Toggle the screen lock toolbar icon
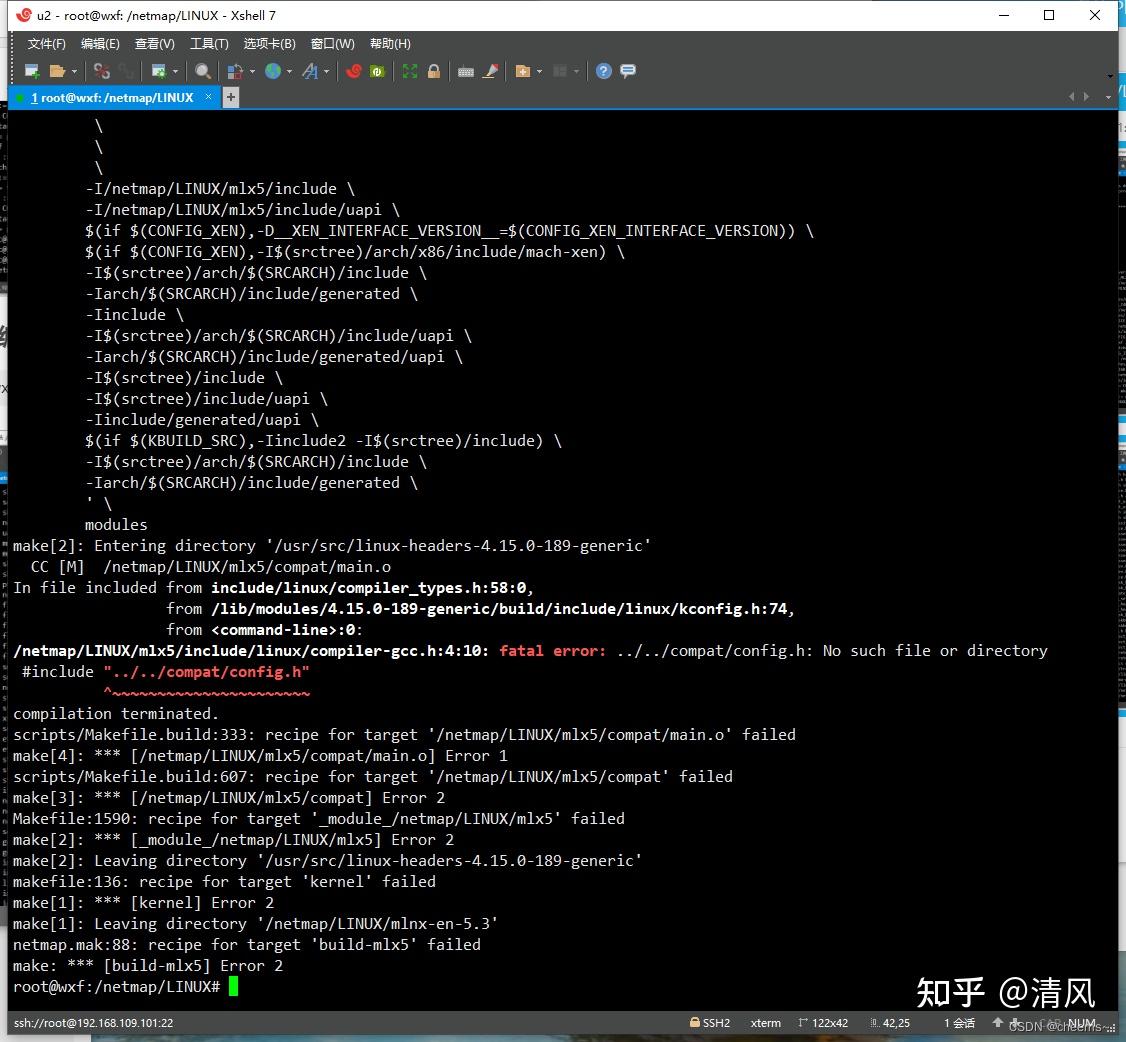The image size is (1126, 1042). tap(431, 71)
